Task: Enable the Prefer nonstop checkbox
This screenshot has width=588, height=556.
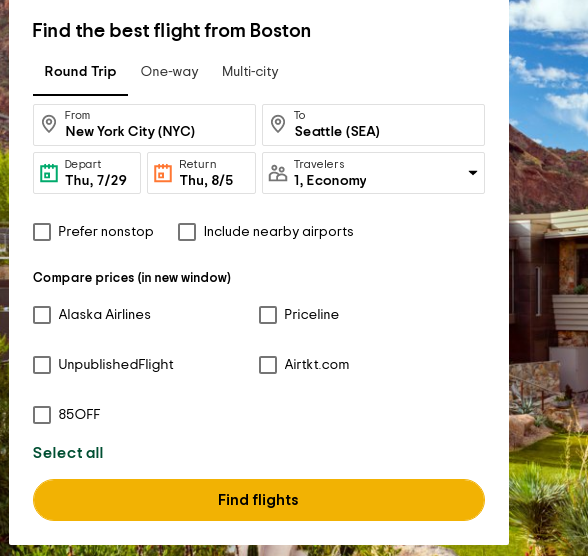Action: (x=42, y=232)
